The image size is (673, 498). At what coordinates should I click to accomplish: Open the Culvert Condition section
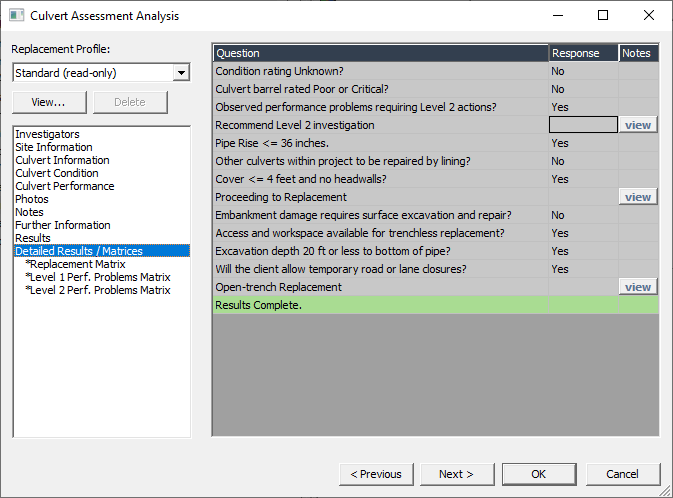tap(57, 173)
